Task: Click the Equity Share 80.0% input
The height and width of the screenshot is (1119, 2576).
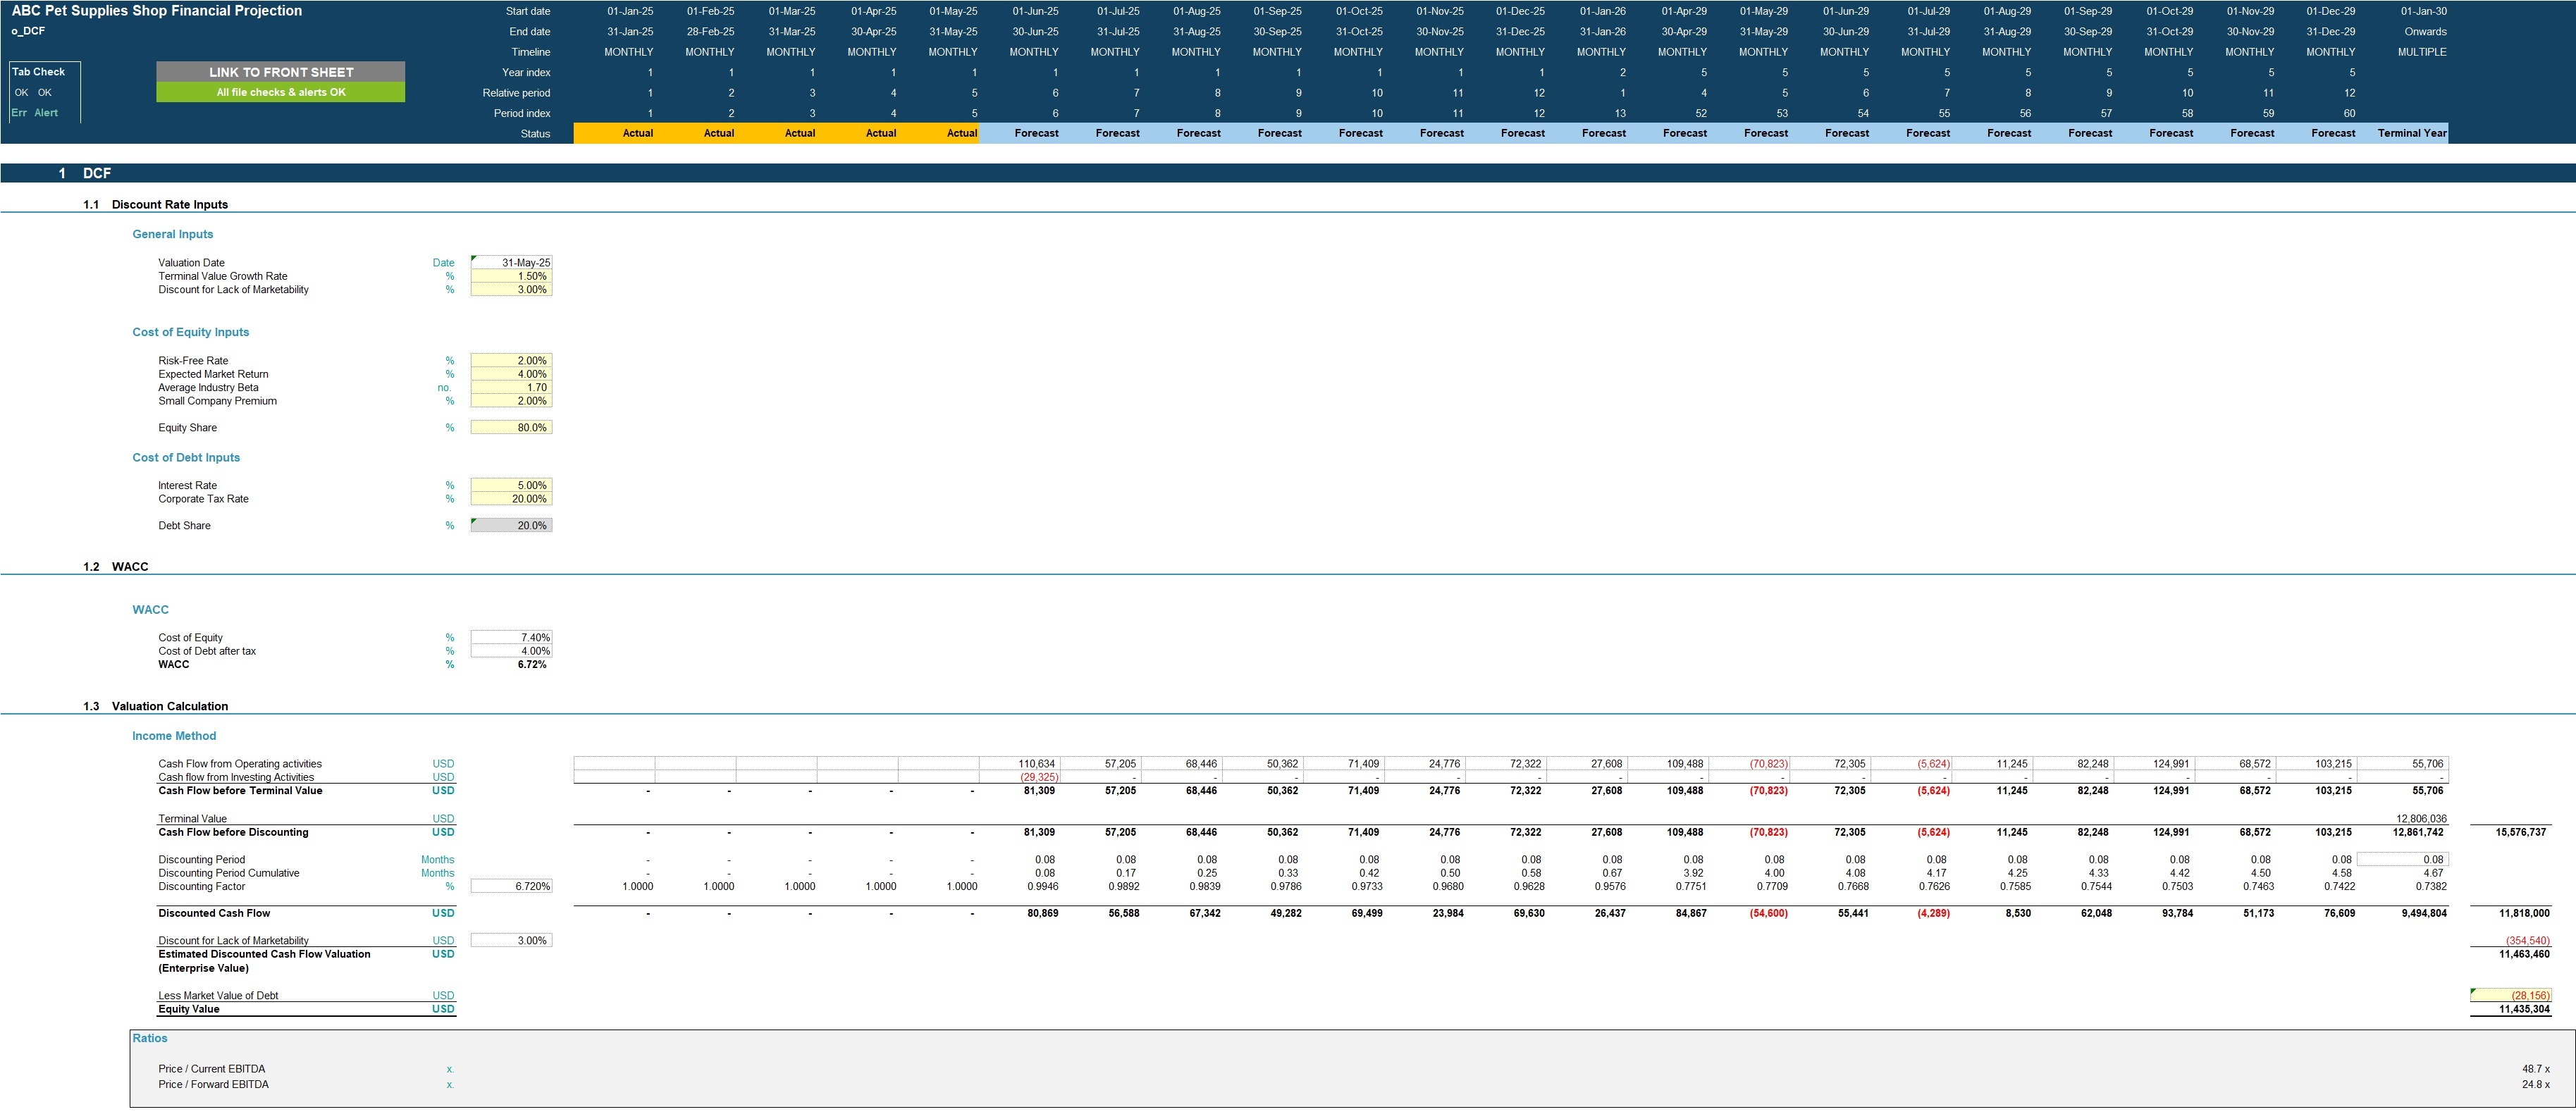Action: 511,428
